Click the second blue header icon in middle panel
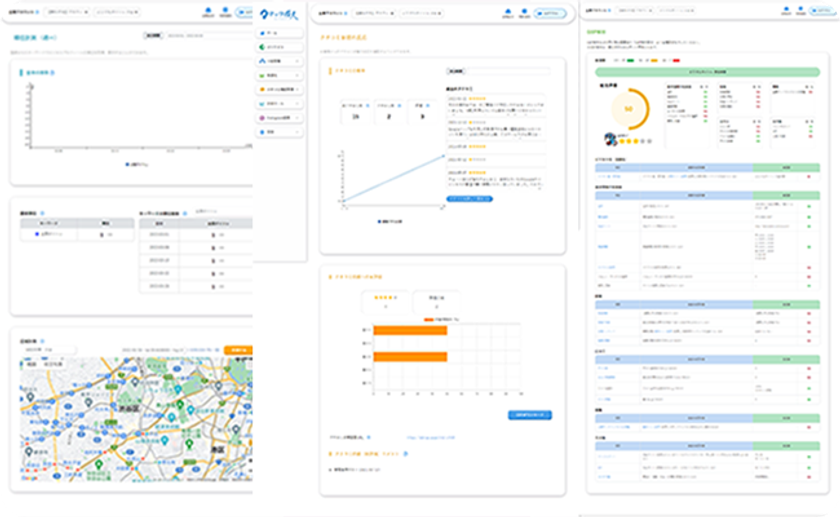 [524, 13]
